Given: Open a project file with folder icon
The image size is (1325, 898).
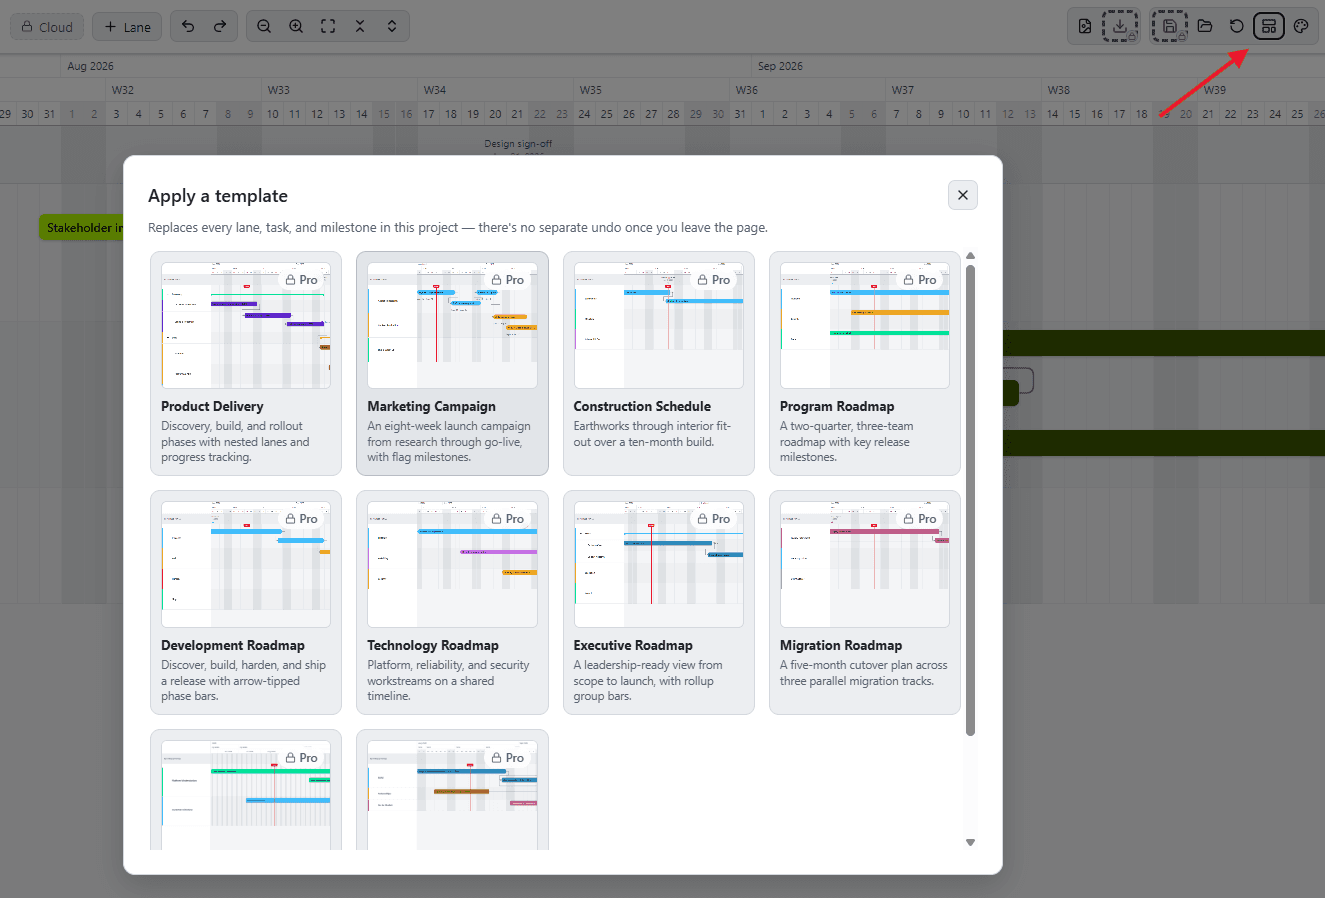Looking at the screenshot, I should (1205, 26).
